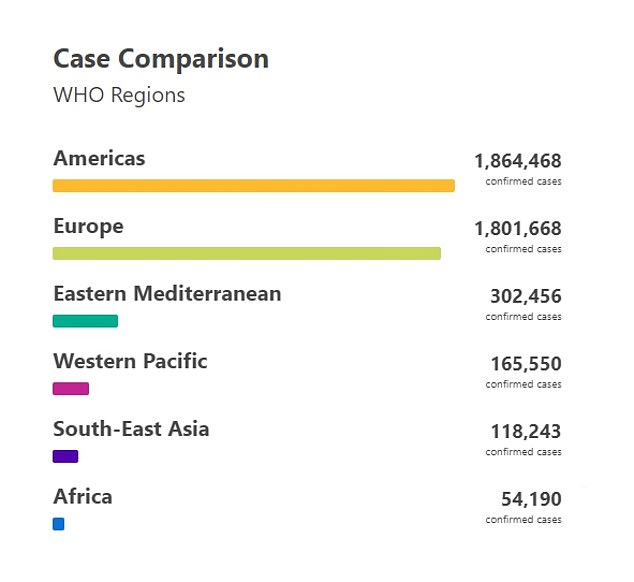Click the 1,864,468 Americas case count
This screenshot has height=582, width=634.
pyautogui.click(x=517, y=161)
